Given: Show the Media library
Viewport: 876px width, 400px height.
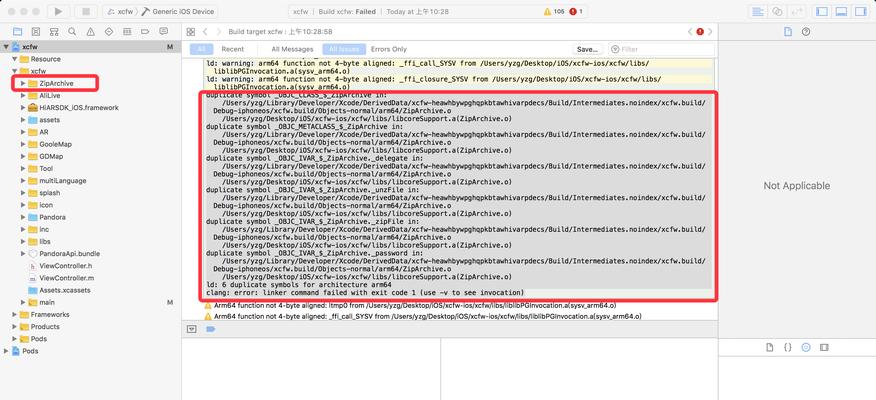Looking at the screenshot, I should [x=824, y=347].
